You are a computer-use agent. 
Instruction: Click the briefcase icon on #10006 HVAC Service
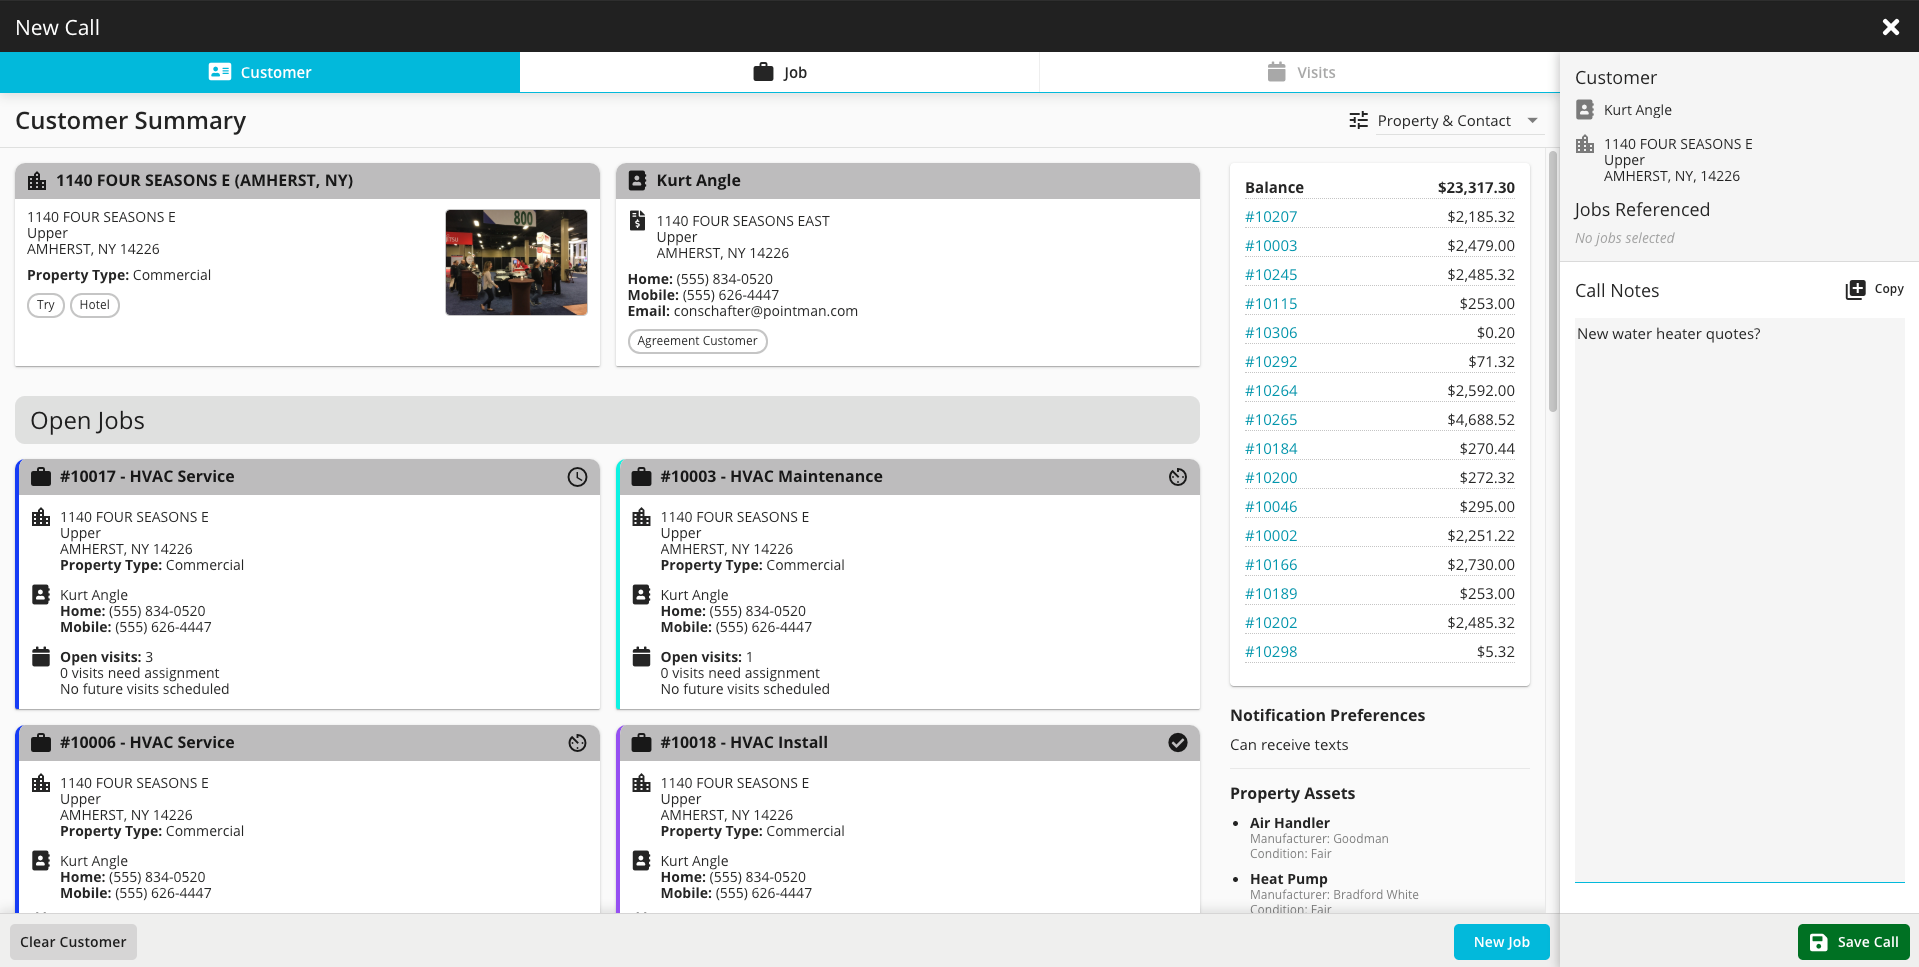[x=40, y=742]
